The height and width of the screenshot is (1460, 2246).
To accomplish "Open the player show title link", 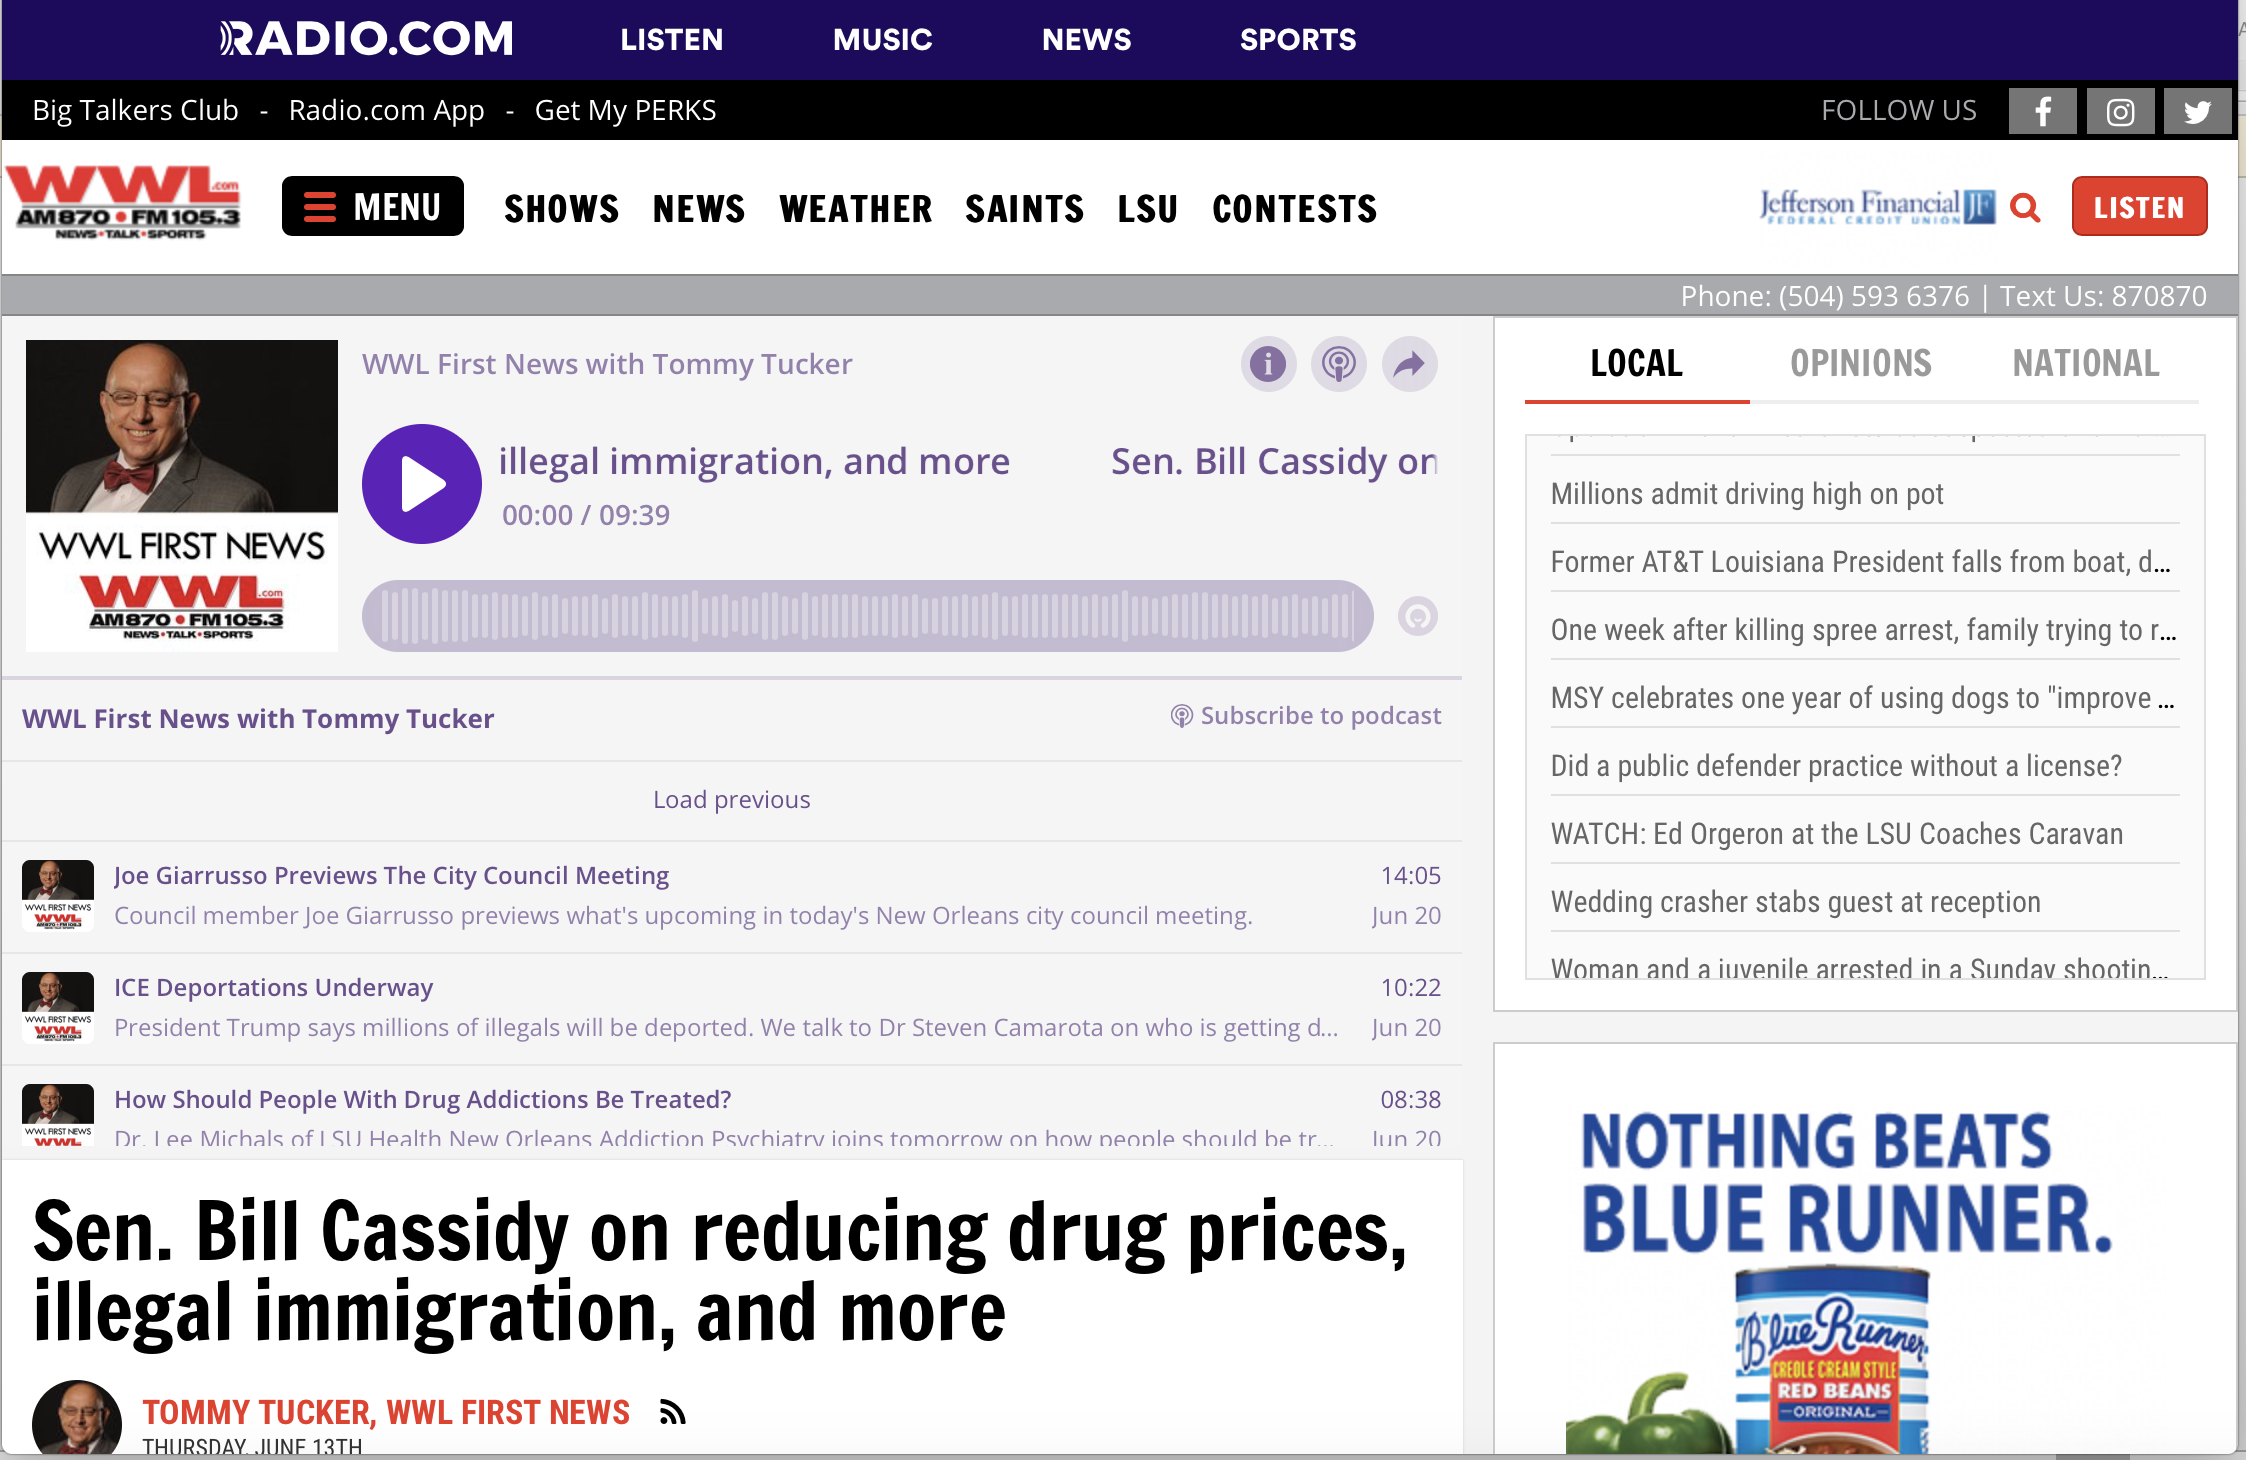I will pos(607,364).
